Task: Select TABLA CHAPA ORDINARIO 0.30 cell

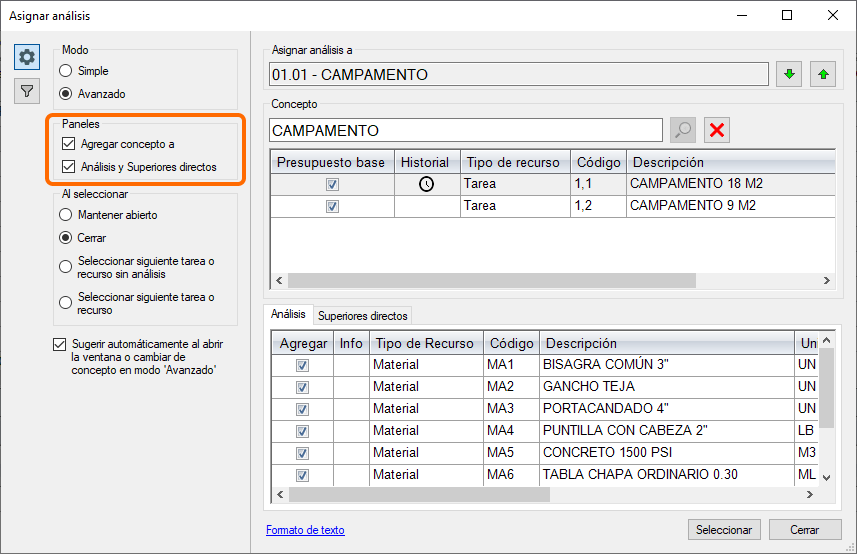Action: [x=667, y=474]
